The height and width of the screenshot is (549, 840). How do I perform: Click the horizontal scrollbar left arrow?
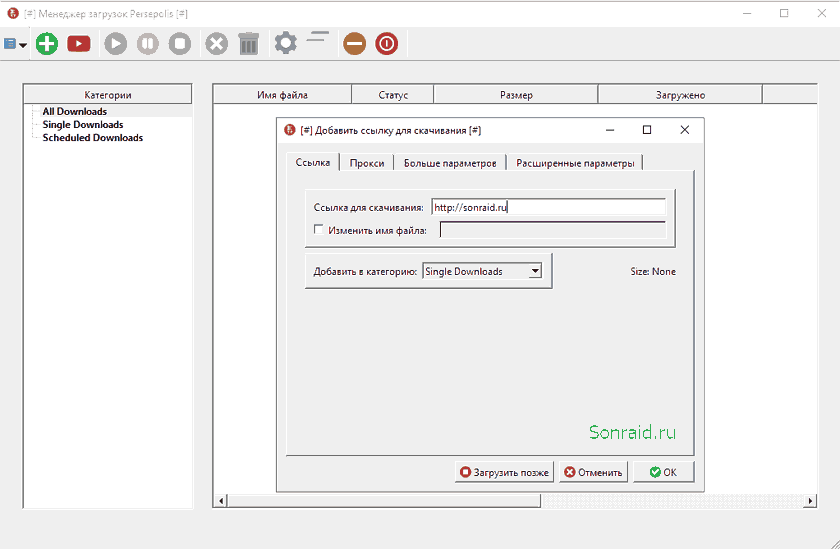[x=220, y=501]
